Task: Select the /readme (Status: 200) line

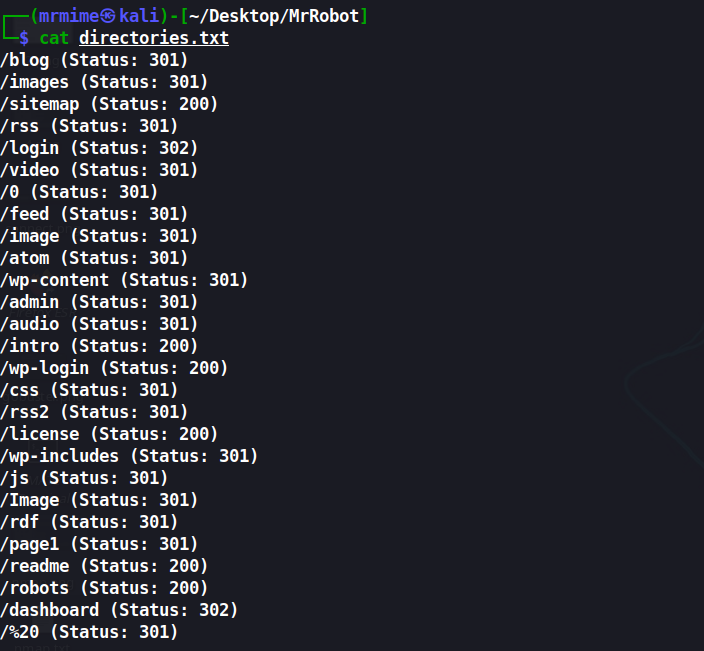Action: tap(104, 566)
